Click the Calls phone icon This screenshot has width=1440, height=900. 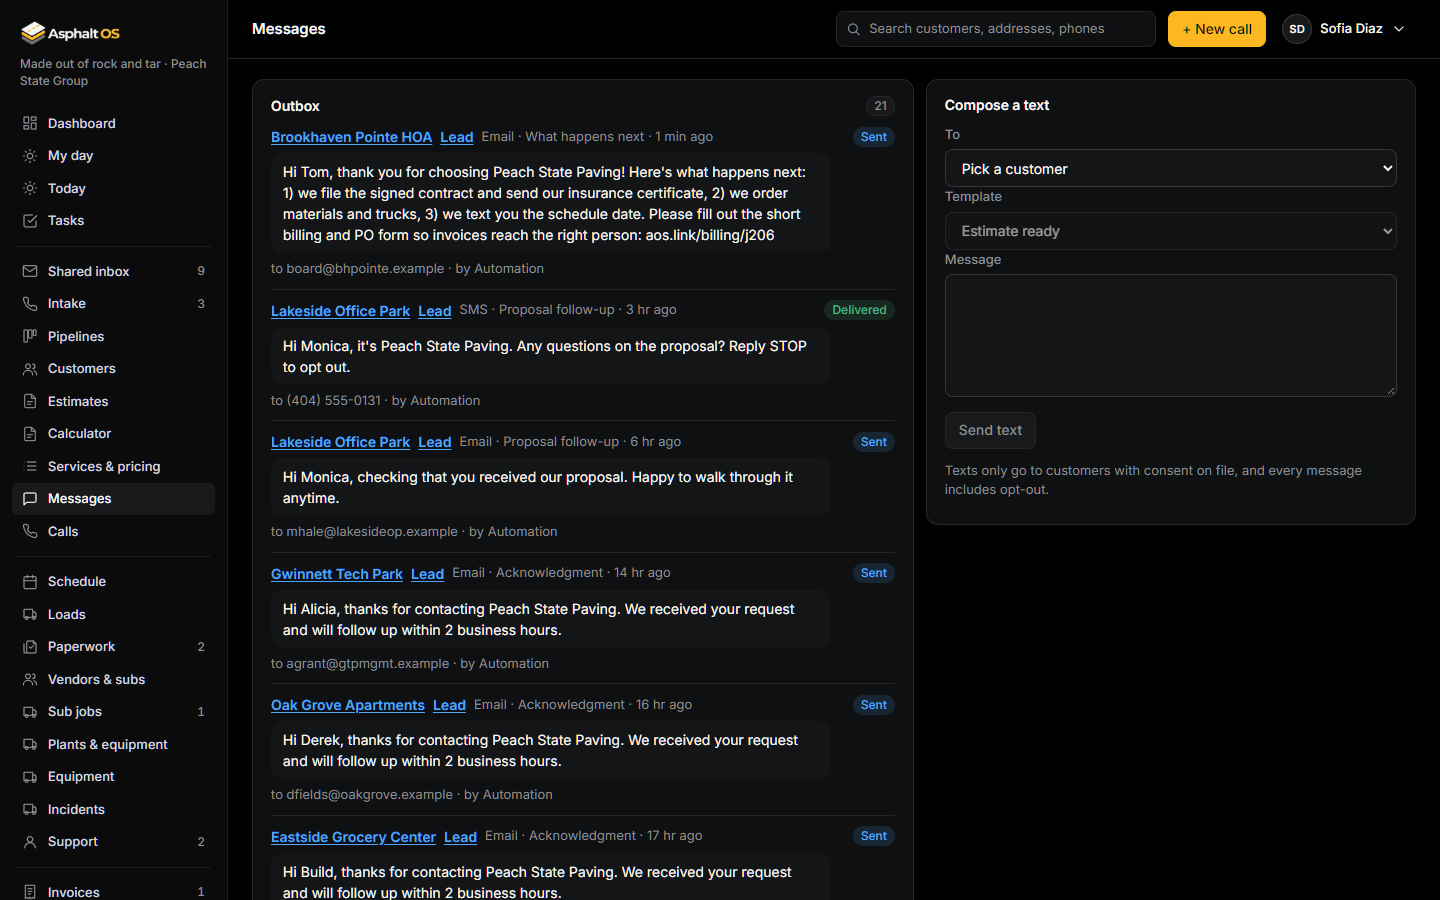coord(30,531)
